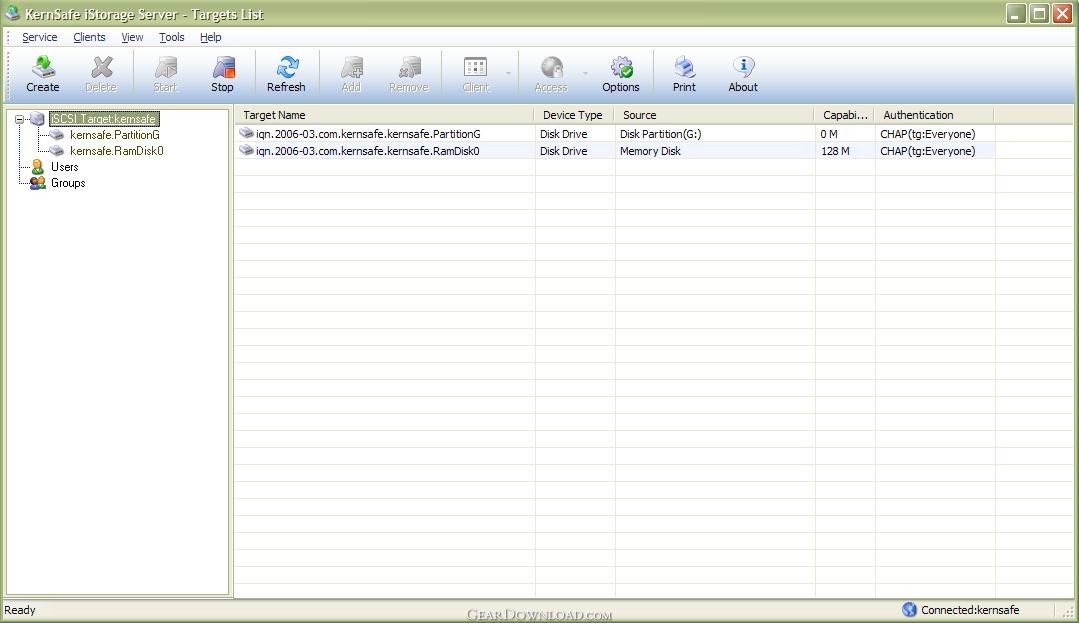Click the iSCSI Target server icon in tree

[37, 119]
